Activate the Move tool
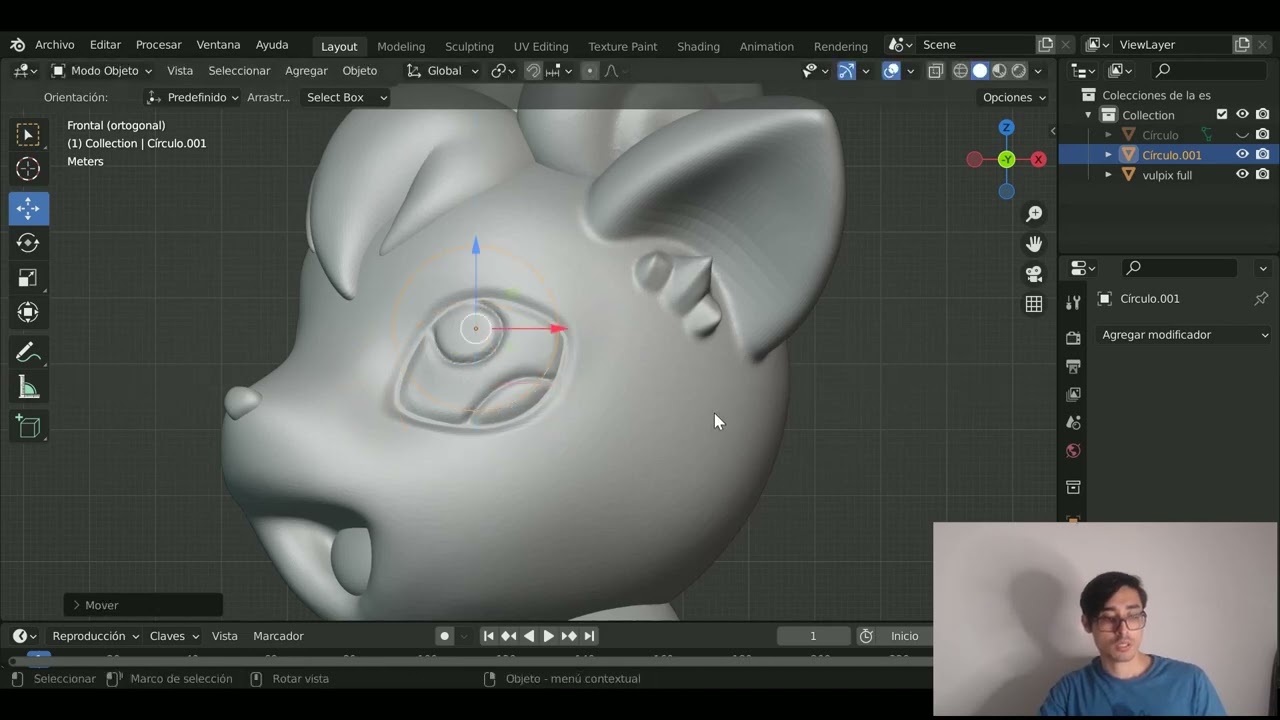1280x720 pixels. click(x=28, y=208)
